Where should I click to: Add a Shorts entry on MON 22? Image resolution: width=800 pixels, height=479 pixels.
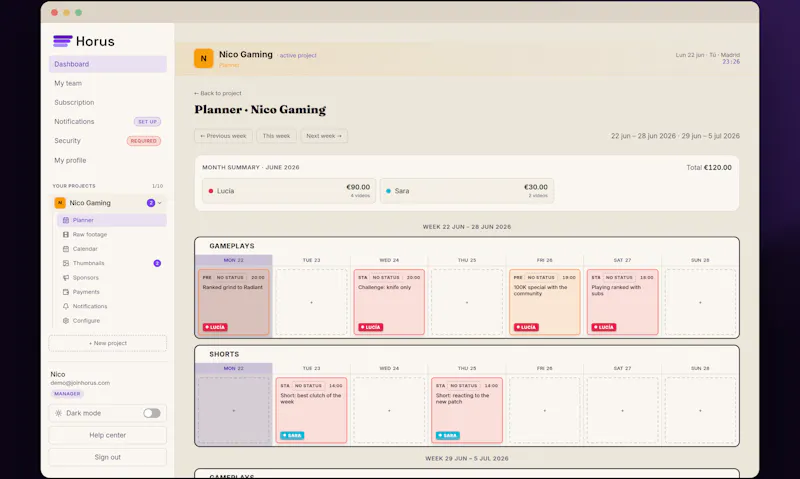234,410
